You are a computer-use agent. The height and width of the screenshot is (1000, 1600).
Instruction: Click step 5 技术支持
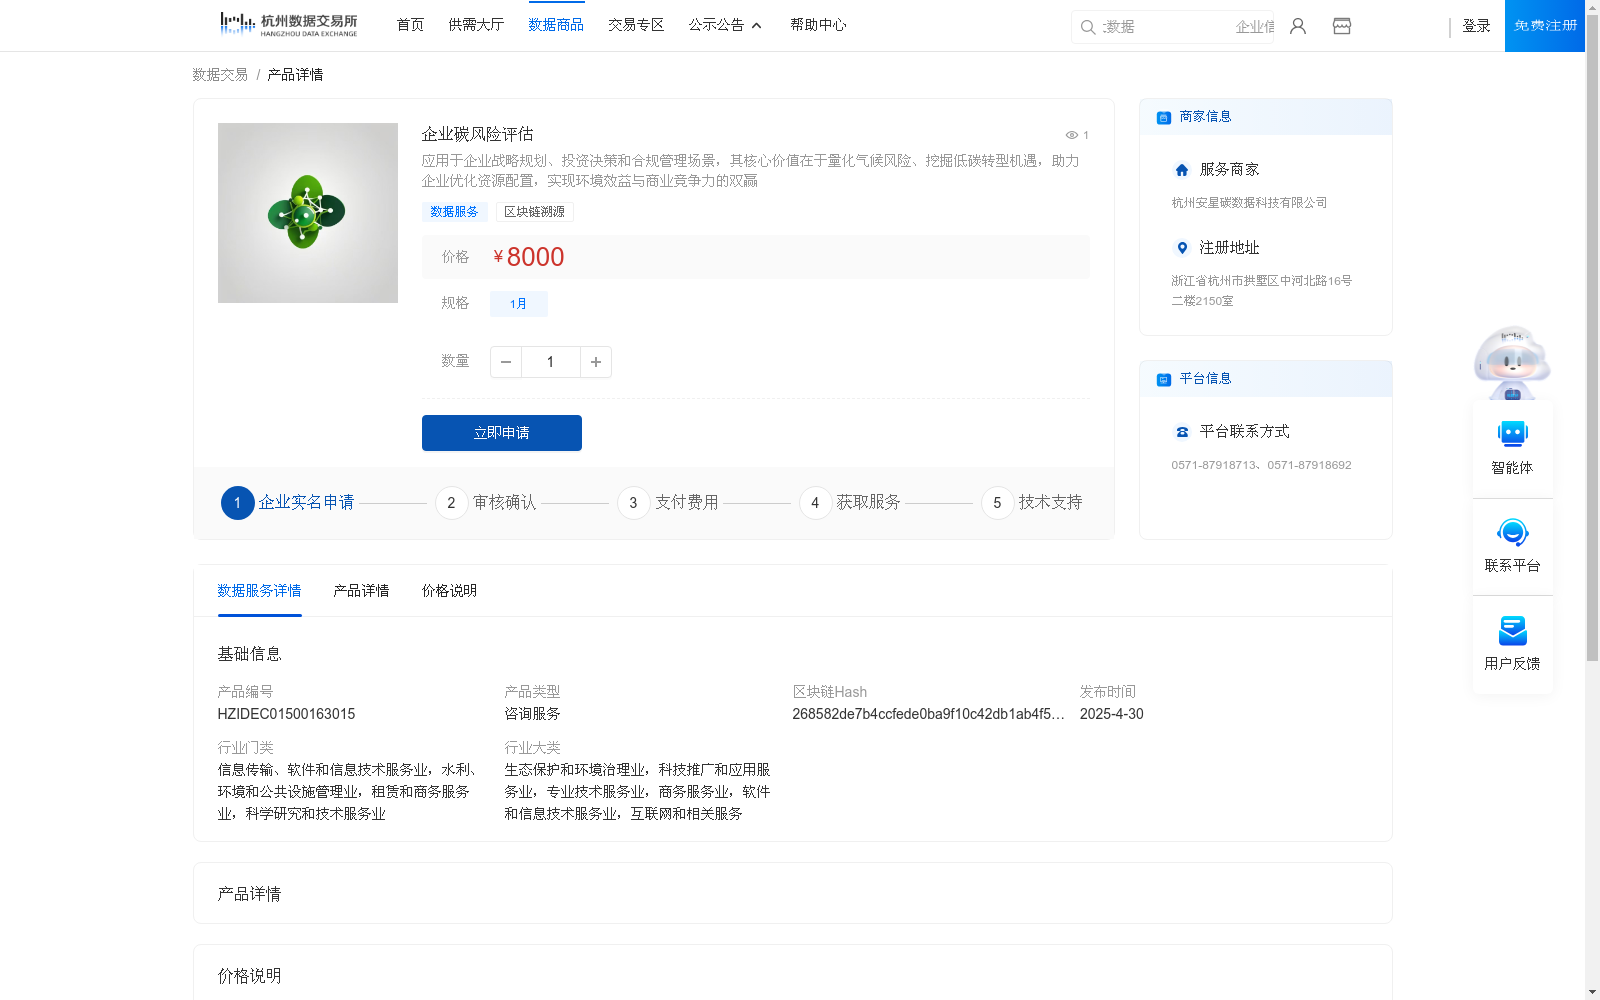tap(1032, 503)
